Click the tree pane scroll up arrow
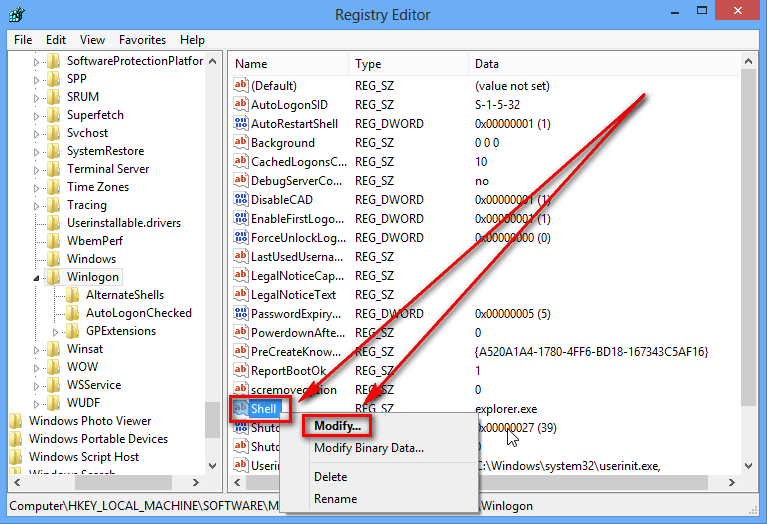This screenshot has width=767, height=524. [212, 61]
